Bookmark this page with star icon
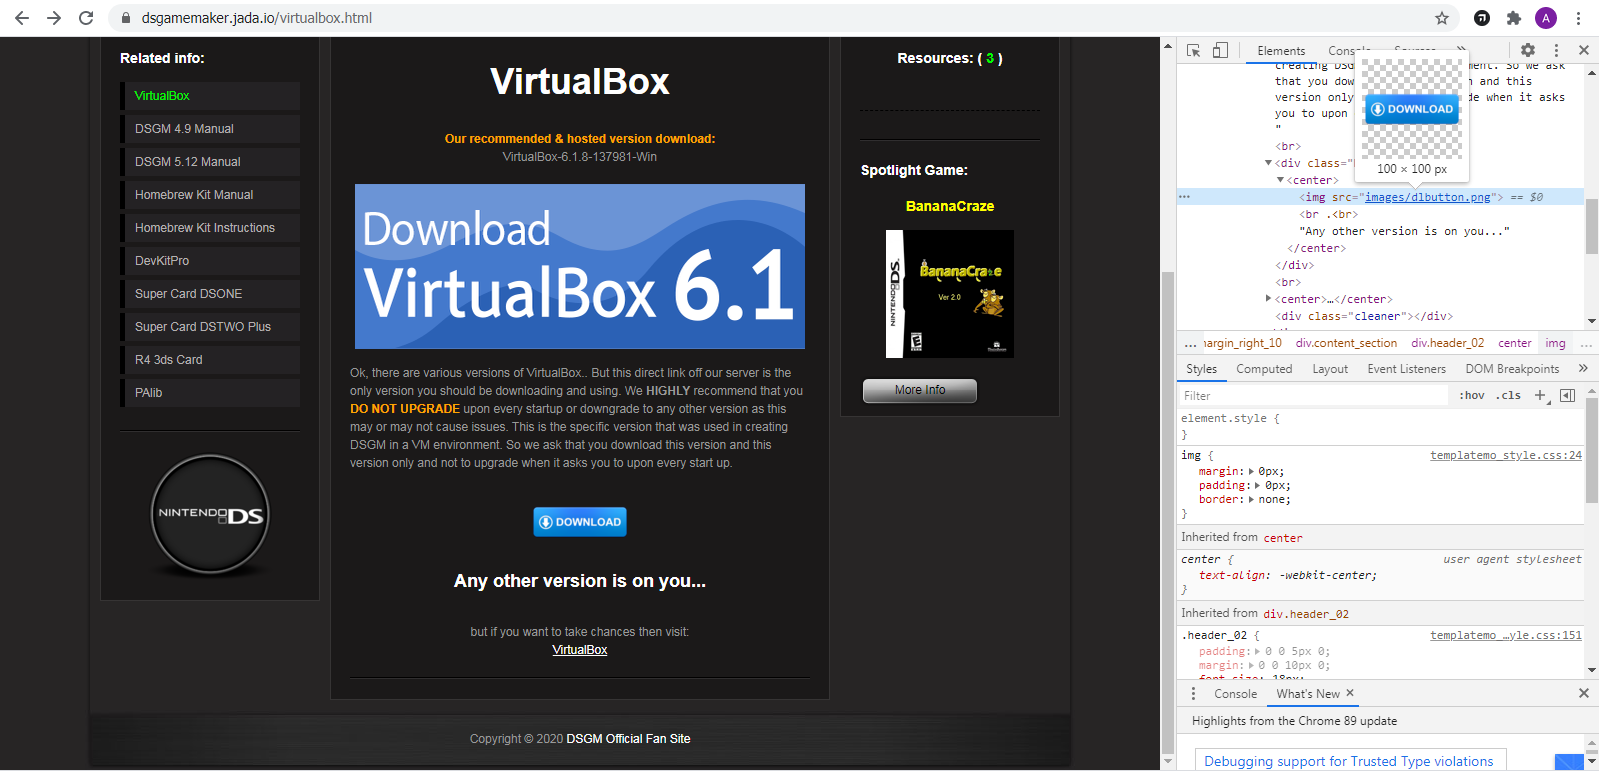 tap(1441, 18)
